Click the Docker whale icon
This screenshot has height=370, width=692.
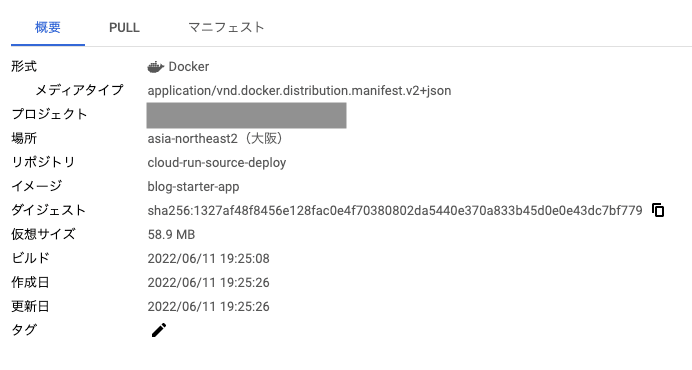pyautogui.click(x=155, y=67)
